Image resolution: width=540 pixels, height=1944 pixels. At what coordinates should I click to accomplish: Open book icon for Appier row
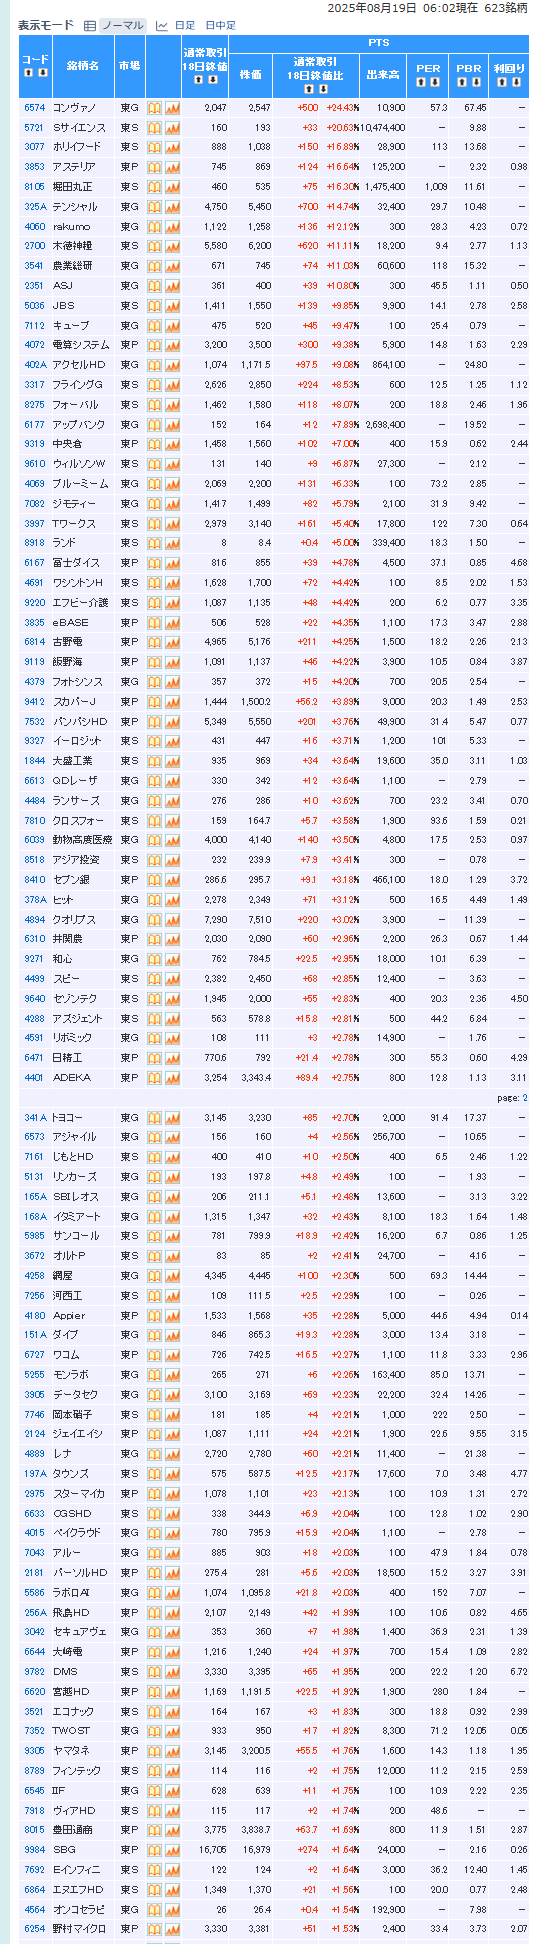[155, 1316]
